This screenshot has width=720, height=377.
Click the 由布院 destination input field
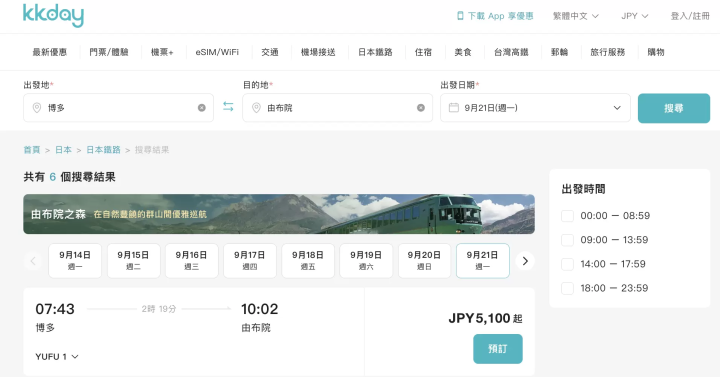(338, 108)
